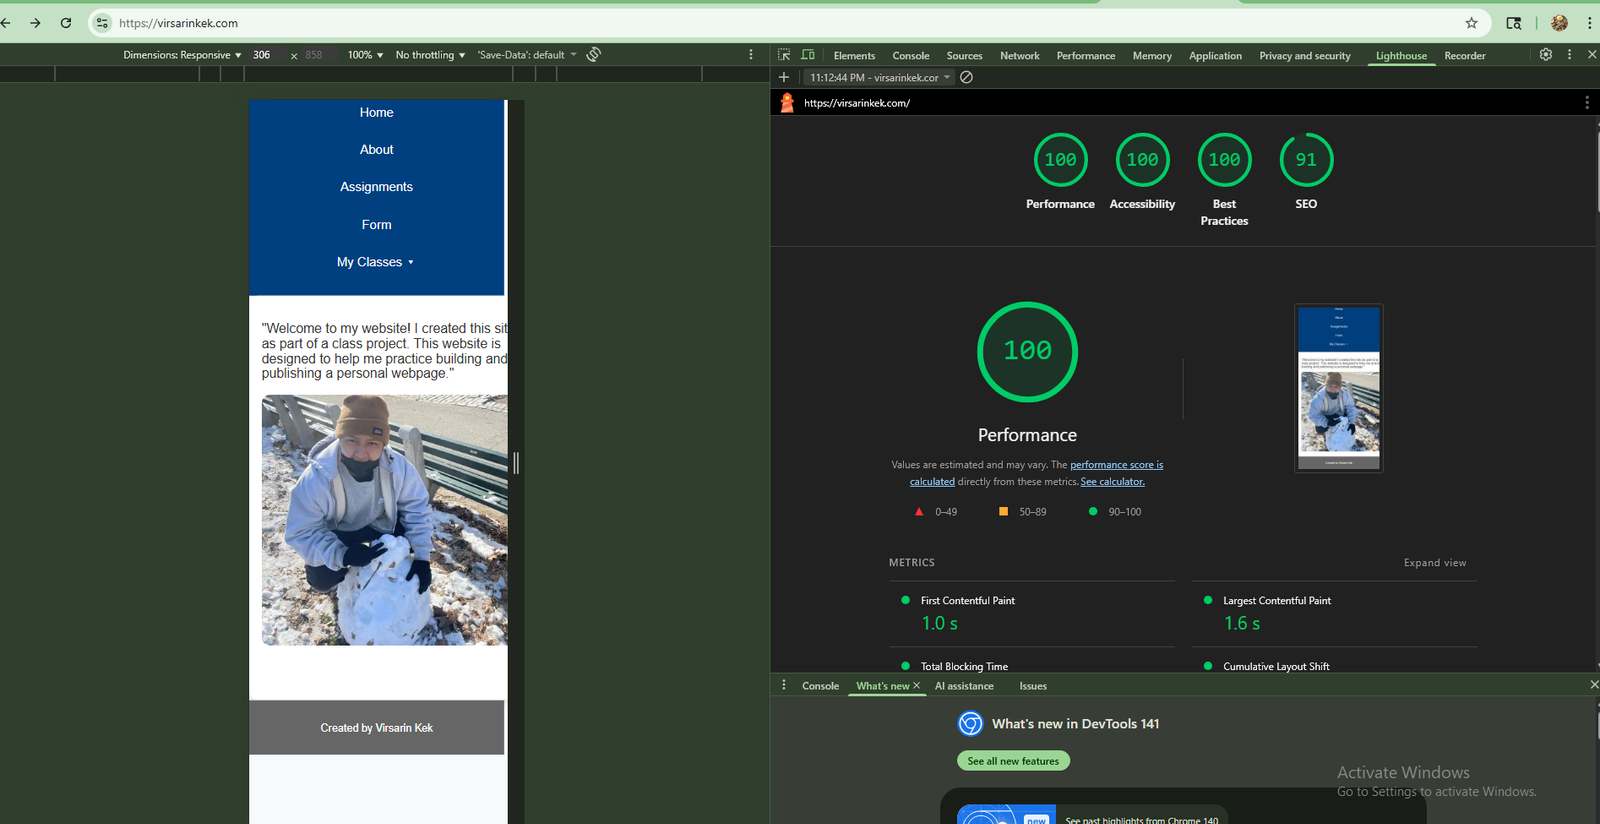Click the site information icon in address bar
The height and width of the screenshot is (824, 1600).
click(x=102, y=23)
